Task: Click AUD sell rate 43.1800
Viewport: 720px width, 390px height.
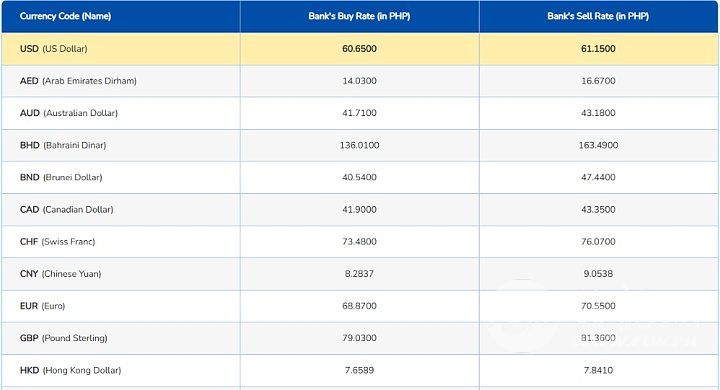Action: click(x=598, y=113)
